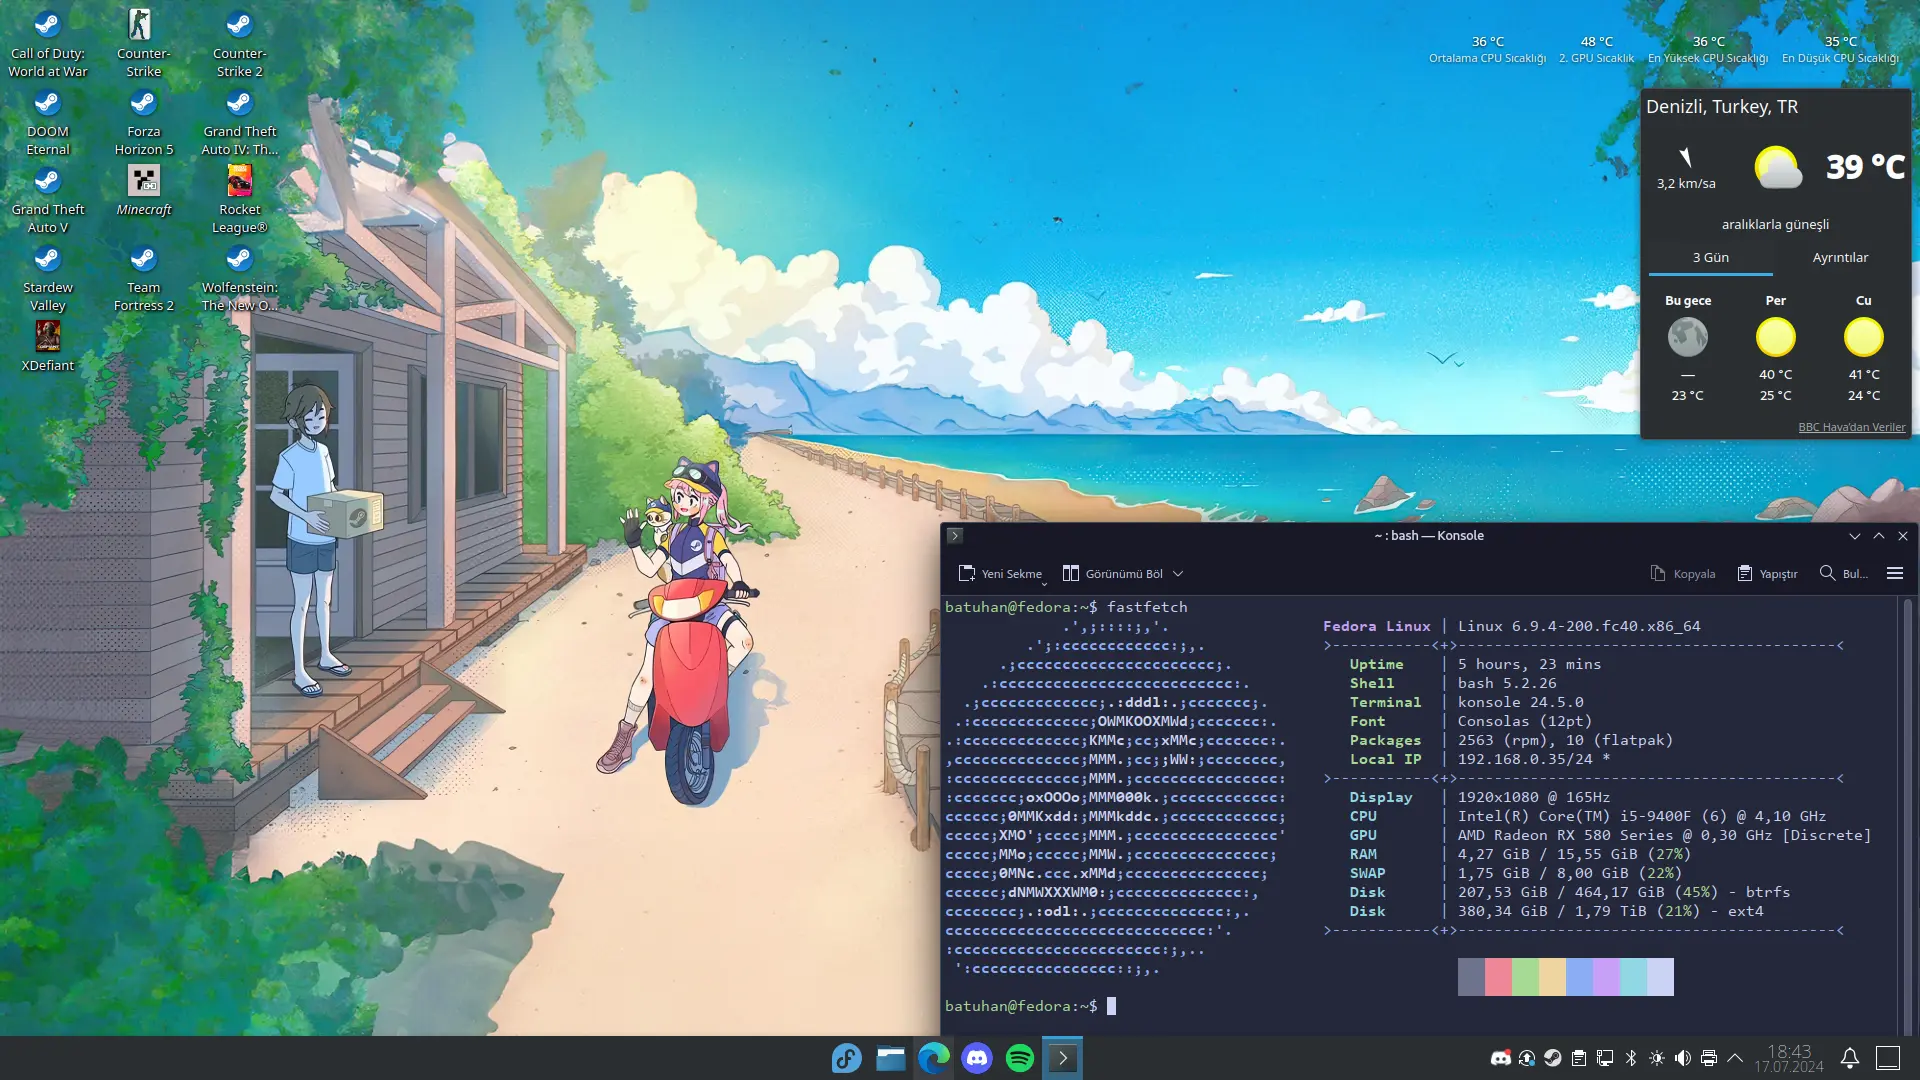Viewport: 1920px width, 1080px height.
Task: Click the En Yüksek CPU Sıcaklığı reading
Action: pyautogui.click(x=1708, y=49)
